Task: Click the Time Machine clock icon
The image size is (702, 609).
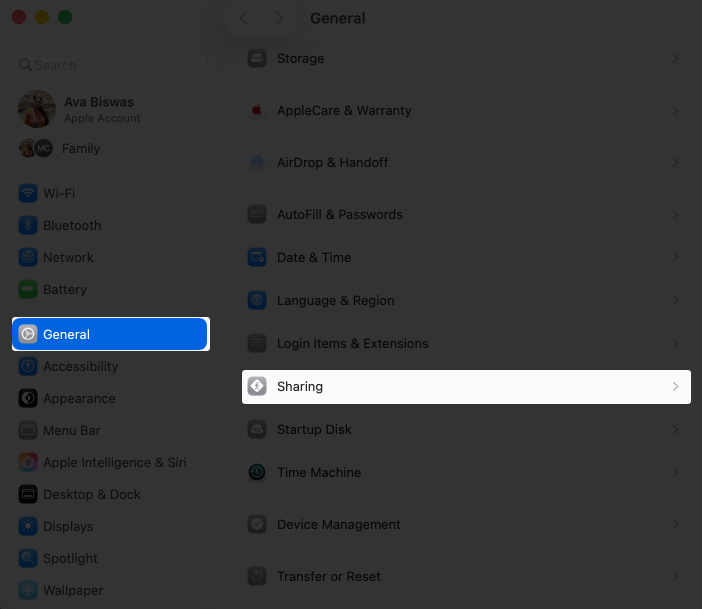Action: point(257,472)
